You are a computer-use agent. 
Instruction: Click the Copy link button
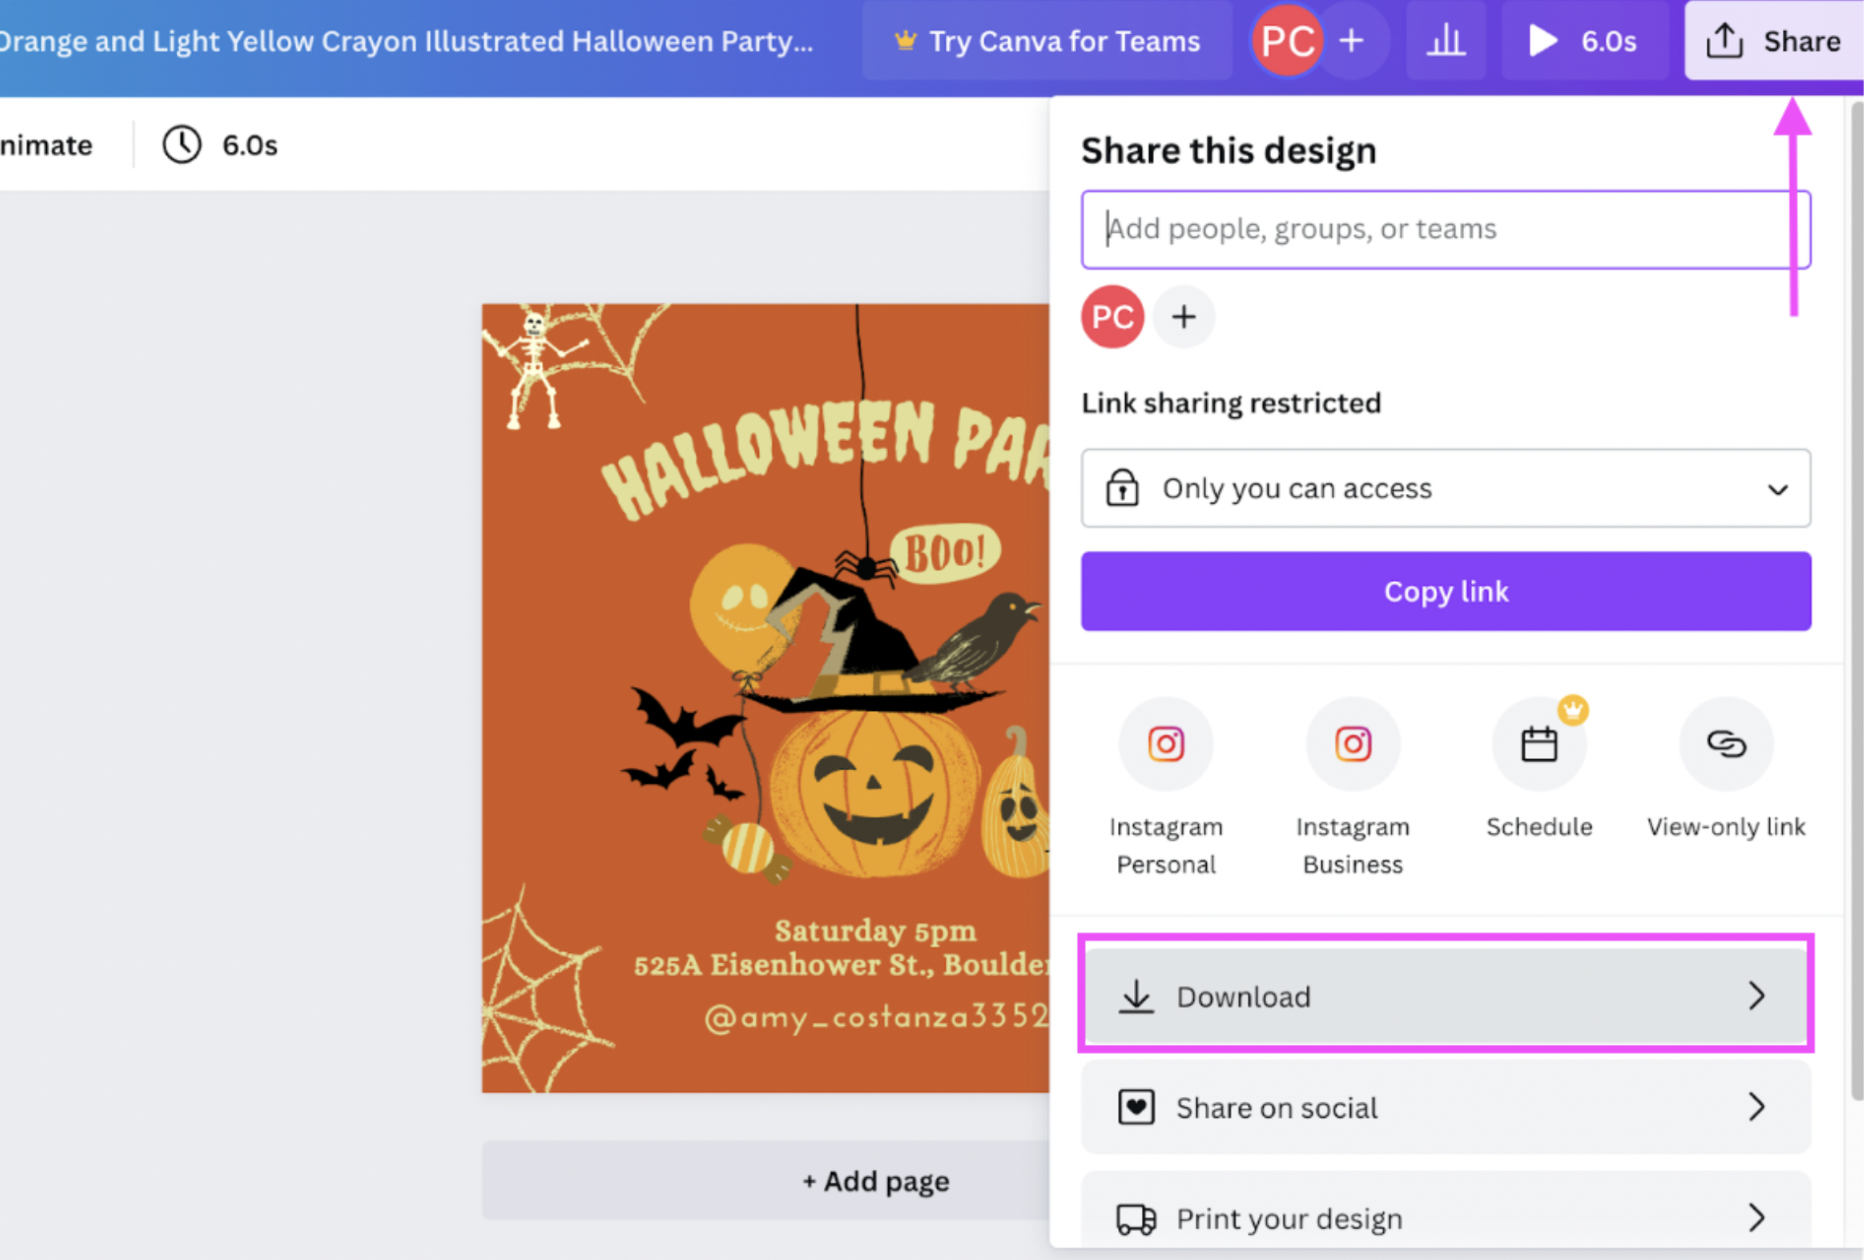1446,591
